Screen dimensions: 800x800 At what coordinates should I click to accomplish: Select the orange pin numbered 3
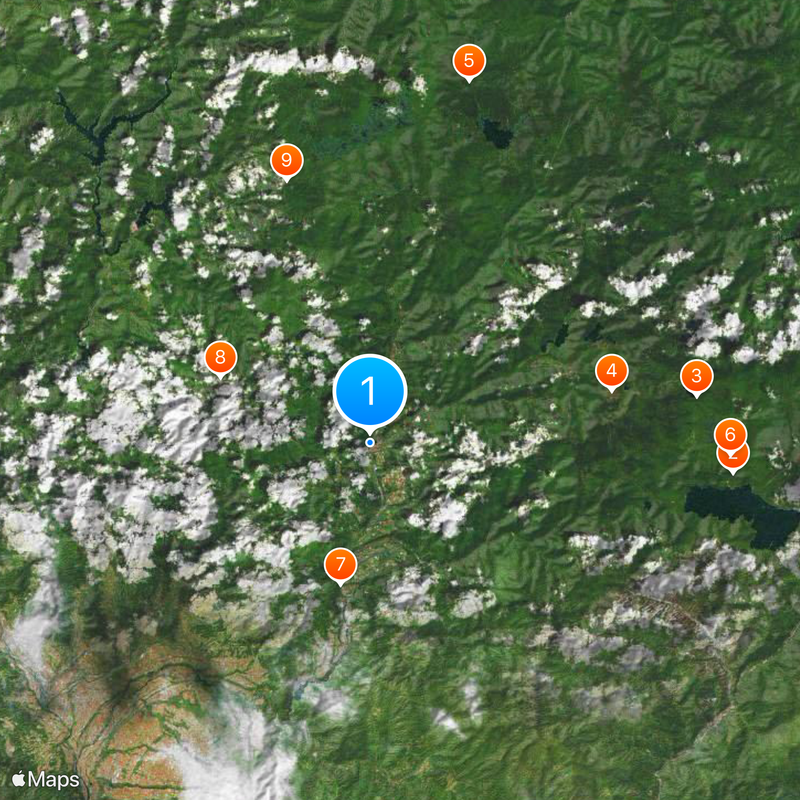click(696, 377)
